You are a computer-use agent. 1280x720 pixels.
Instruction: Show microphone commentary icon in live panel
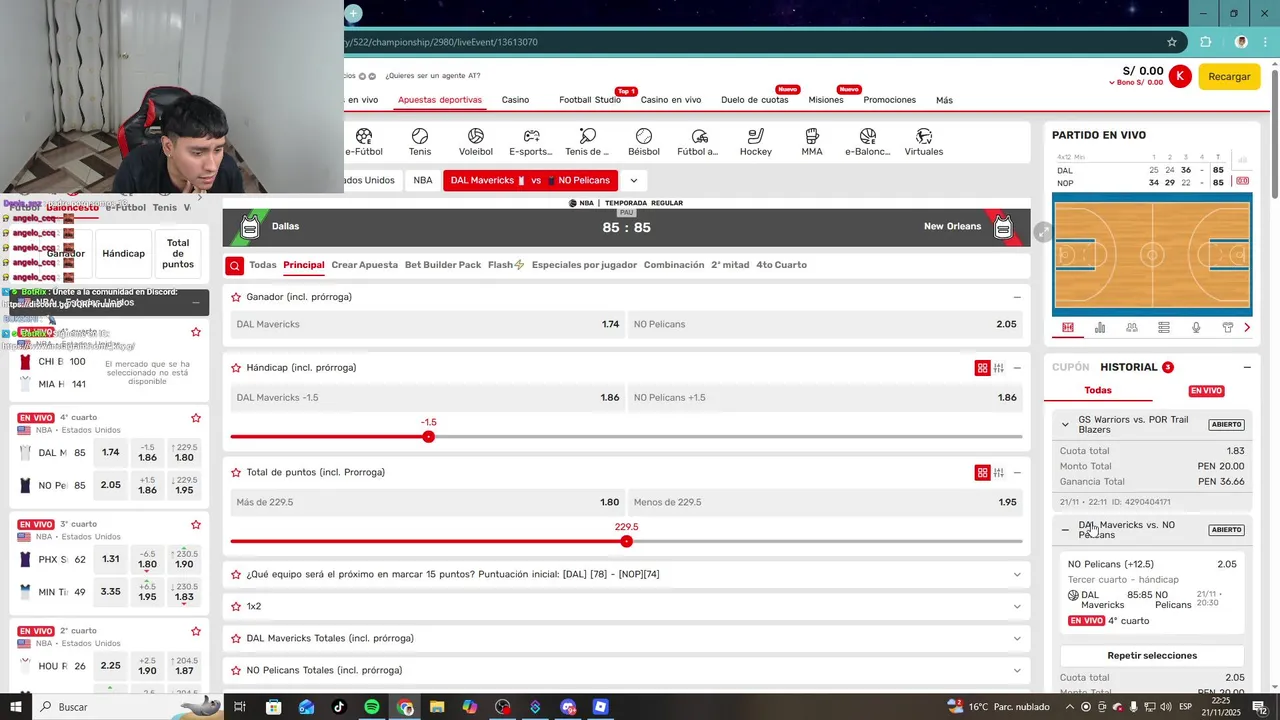click(x=1196, y=328)
